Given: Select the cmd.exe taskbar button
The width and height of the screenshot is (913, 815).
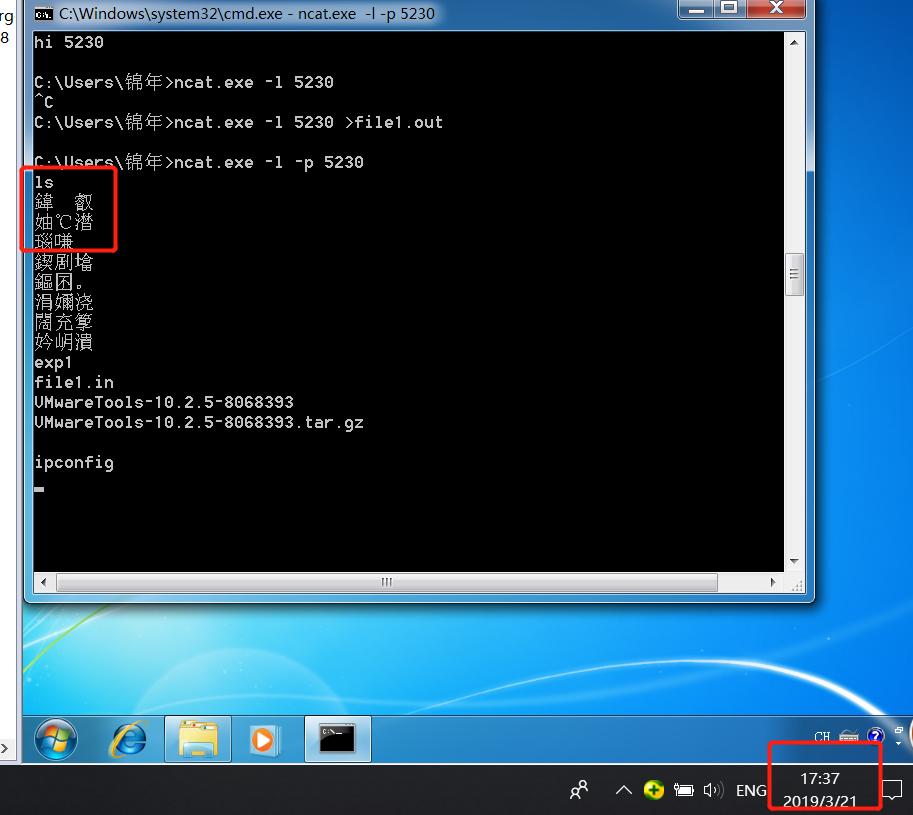Looking at the screenshot, I should click(338, 739).
